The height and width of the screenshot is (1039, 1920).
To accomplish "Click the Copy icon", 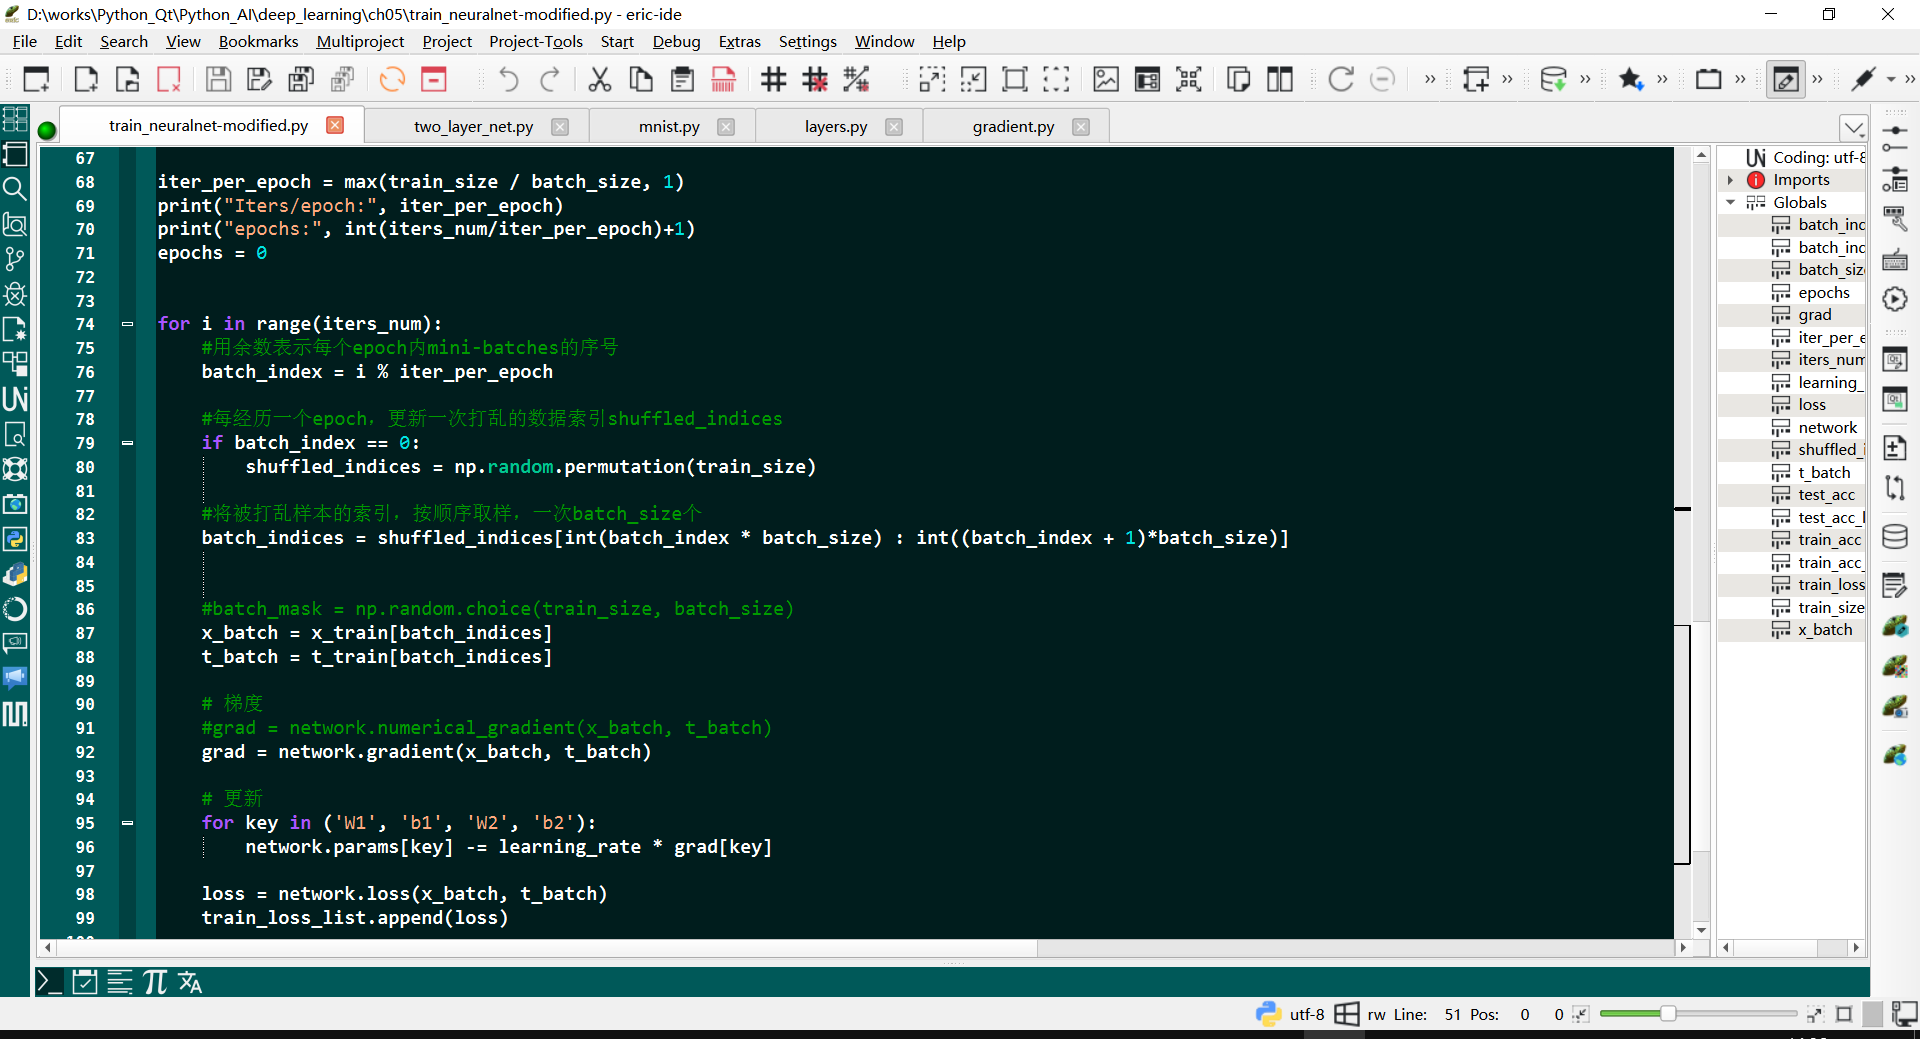I will click(x=641, y=79).
